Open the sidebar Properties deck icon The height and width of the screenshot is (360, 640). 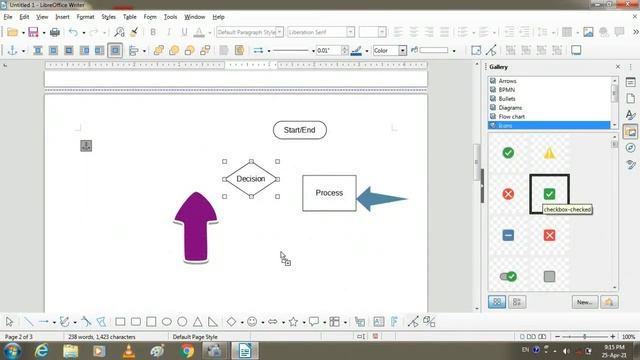click(631, 82)
